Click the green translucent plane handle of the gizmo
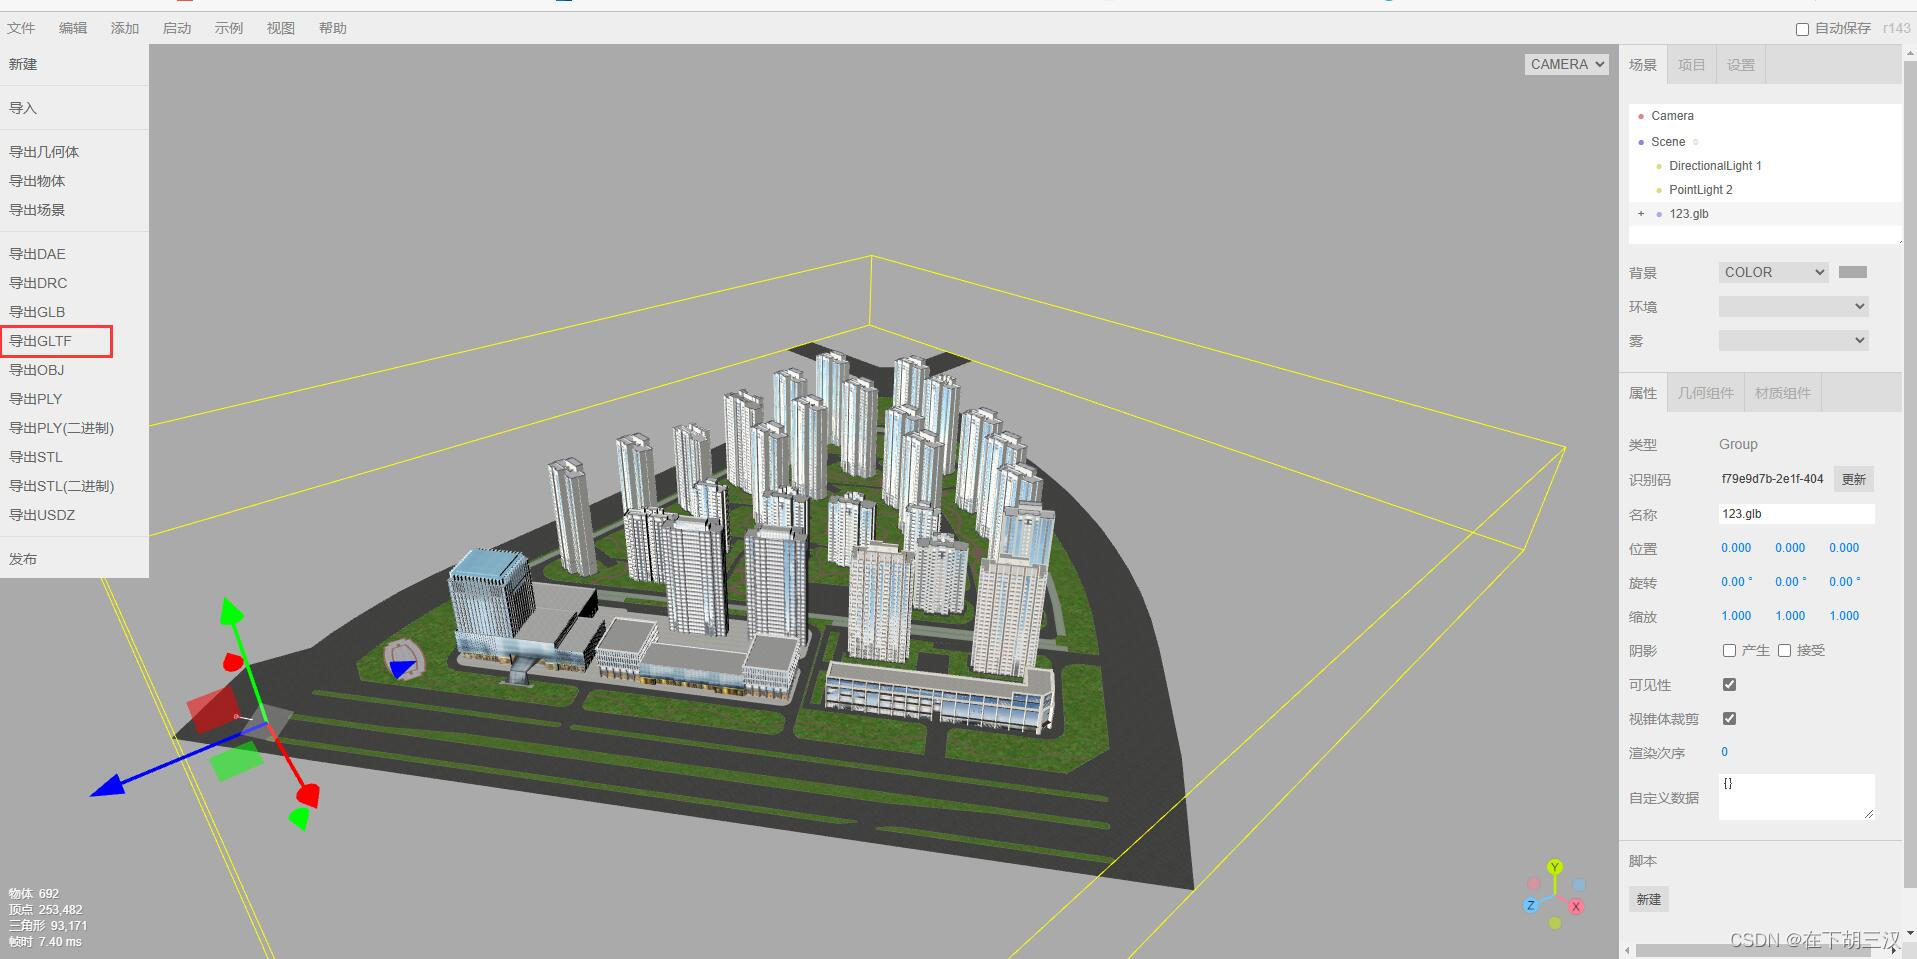Image resolution: width=1917 pixels, height=959 pixels. tap(236, 760)
